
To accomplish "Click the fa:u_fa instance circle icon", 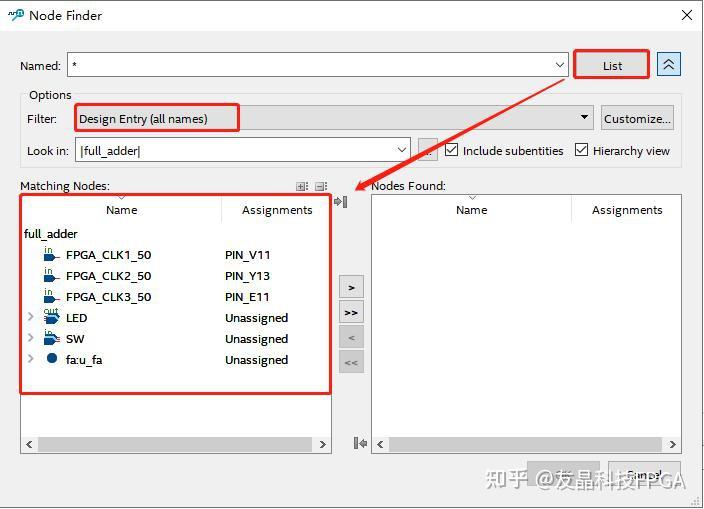I will (52, 358).
